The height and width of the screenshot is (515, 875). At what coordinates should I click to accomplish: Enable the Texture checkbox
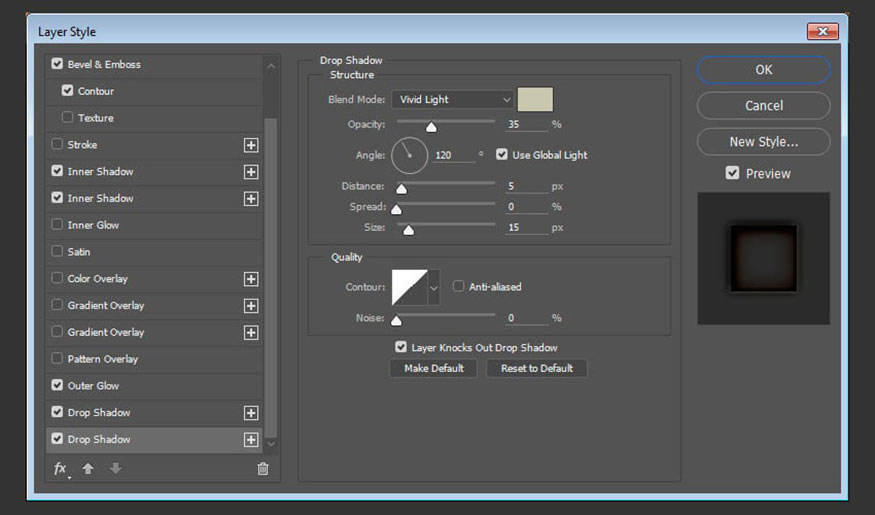coord(68,117)
